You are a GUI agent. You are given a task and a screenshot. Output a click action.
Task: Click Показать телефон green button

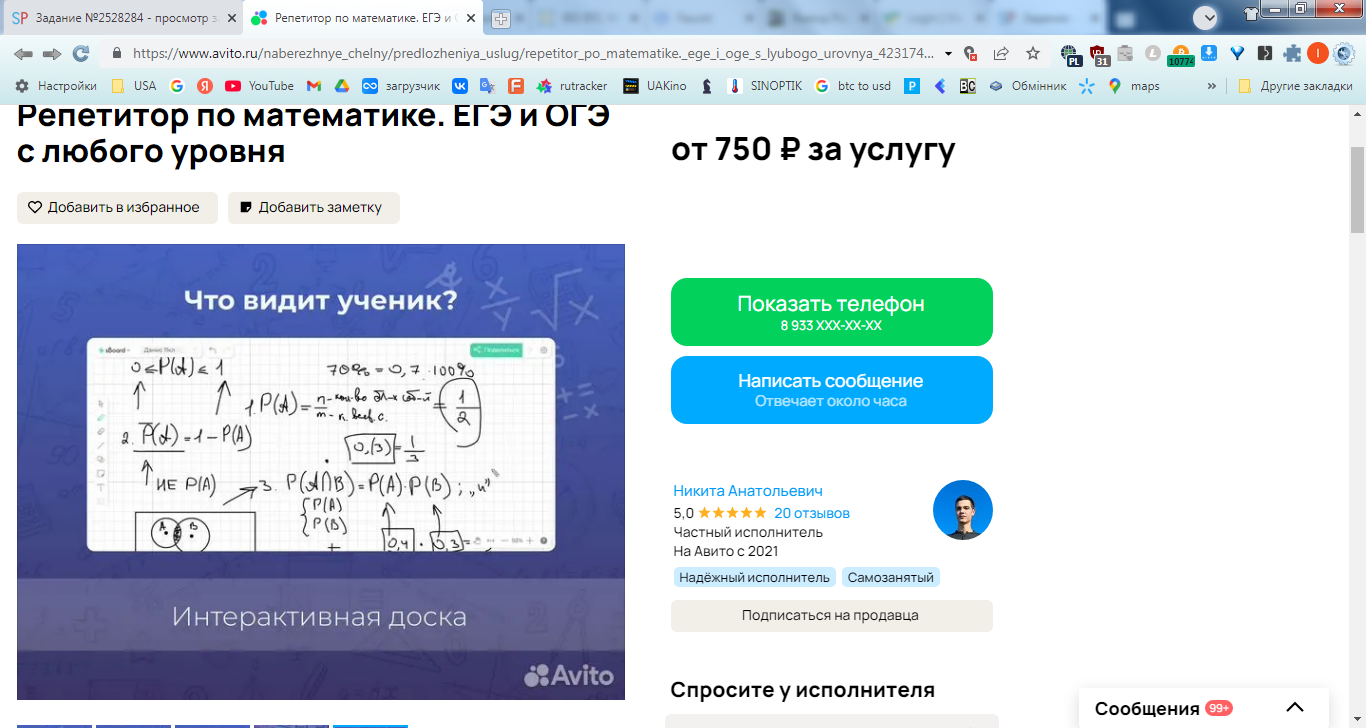click(x=831, y=312)
